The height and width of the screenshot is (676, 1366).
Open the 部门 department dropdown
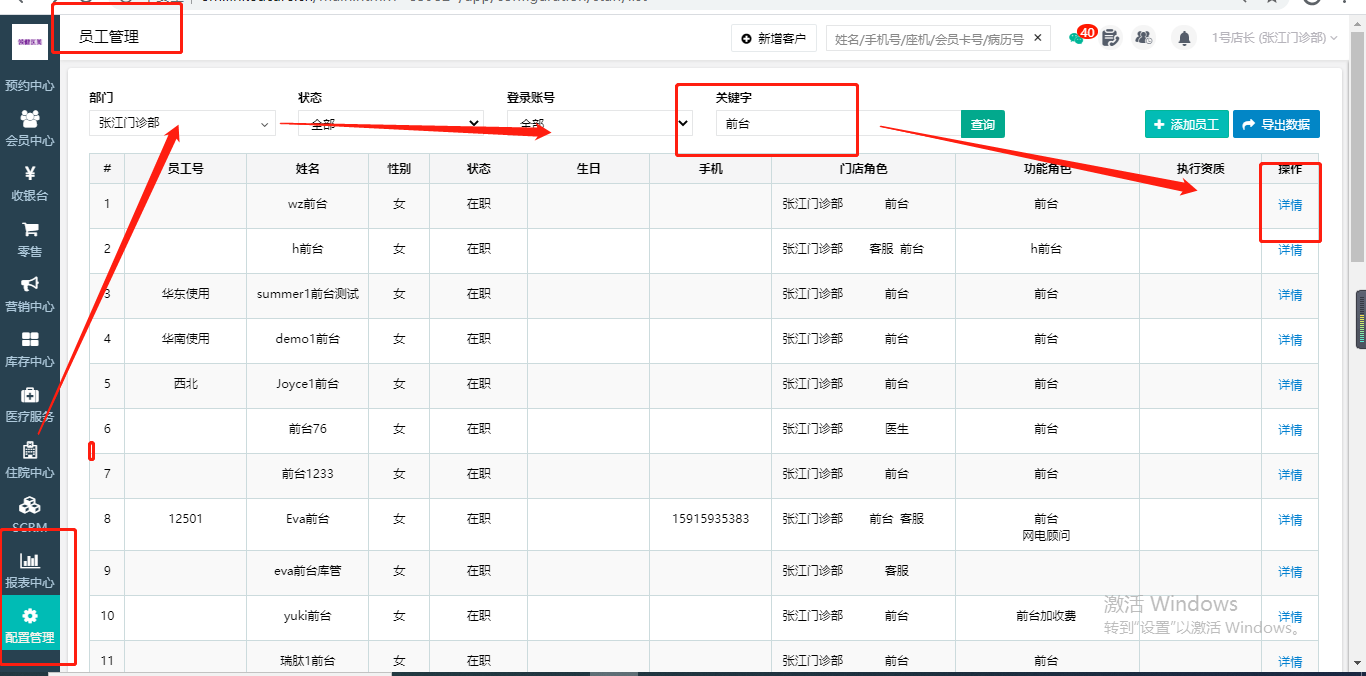coord(181,124)
